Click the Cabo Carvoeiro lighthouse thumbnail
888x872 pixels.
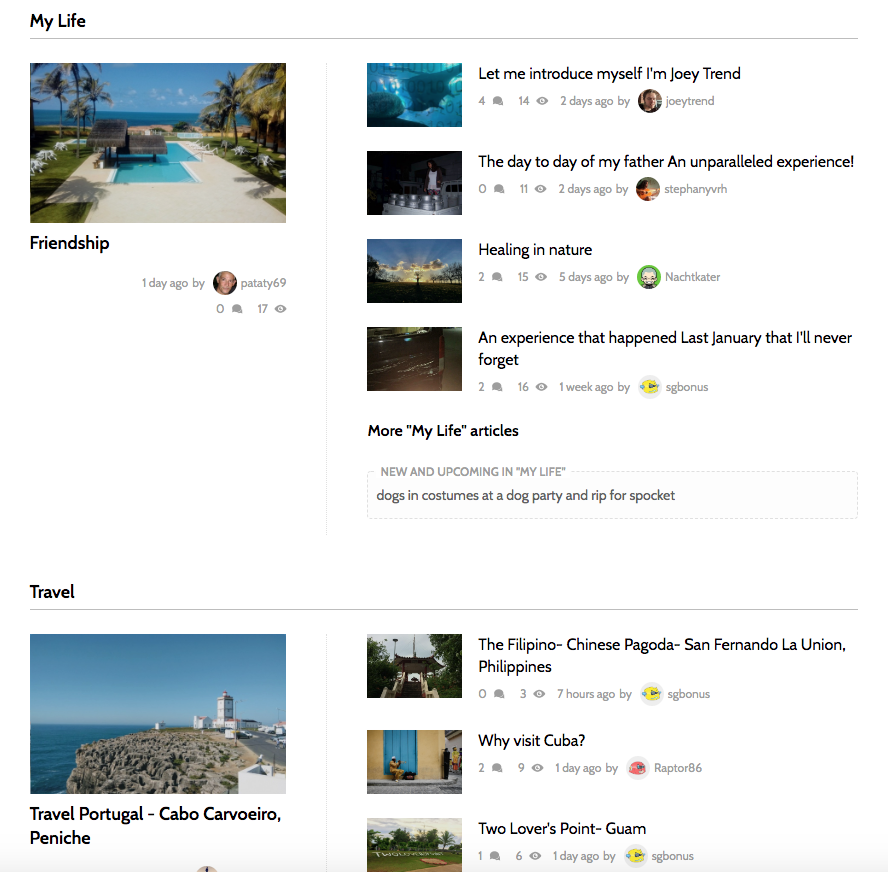[x=158, y=713]
